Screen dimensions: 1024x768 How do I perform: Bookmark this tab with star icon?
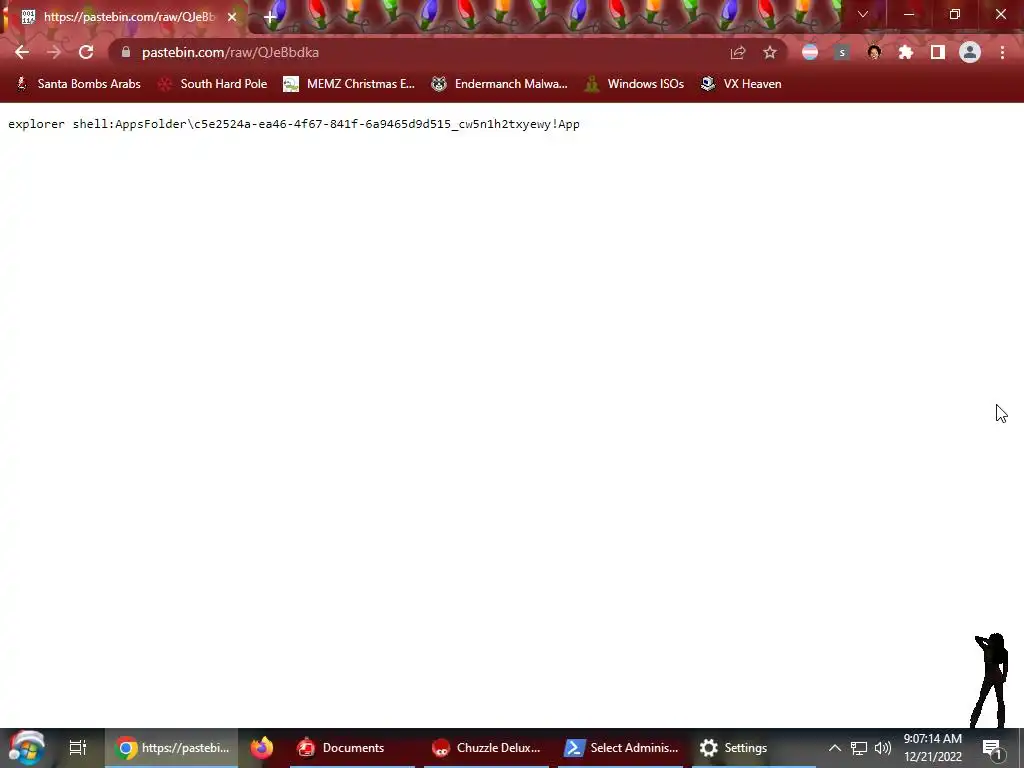770,52
